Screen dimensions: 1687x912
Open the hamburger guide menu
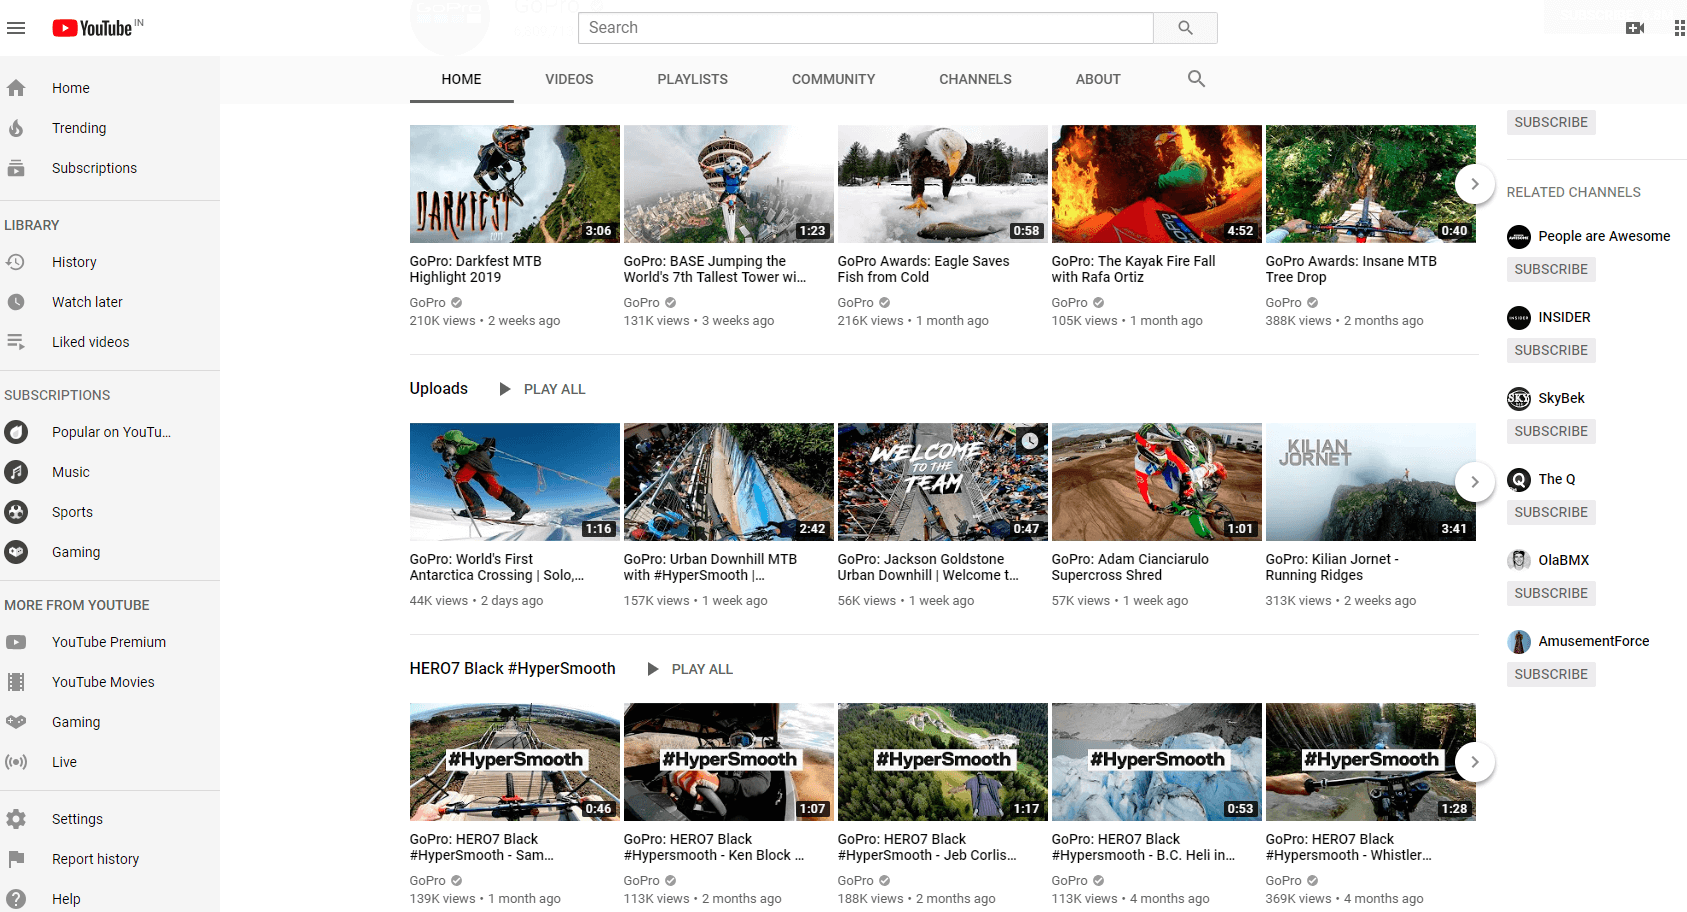[16, 28]
